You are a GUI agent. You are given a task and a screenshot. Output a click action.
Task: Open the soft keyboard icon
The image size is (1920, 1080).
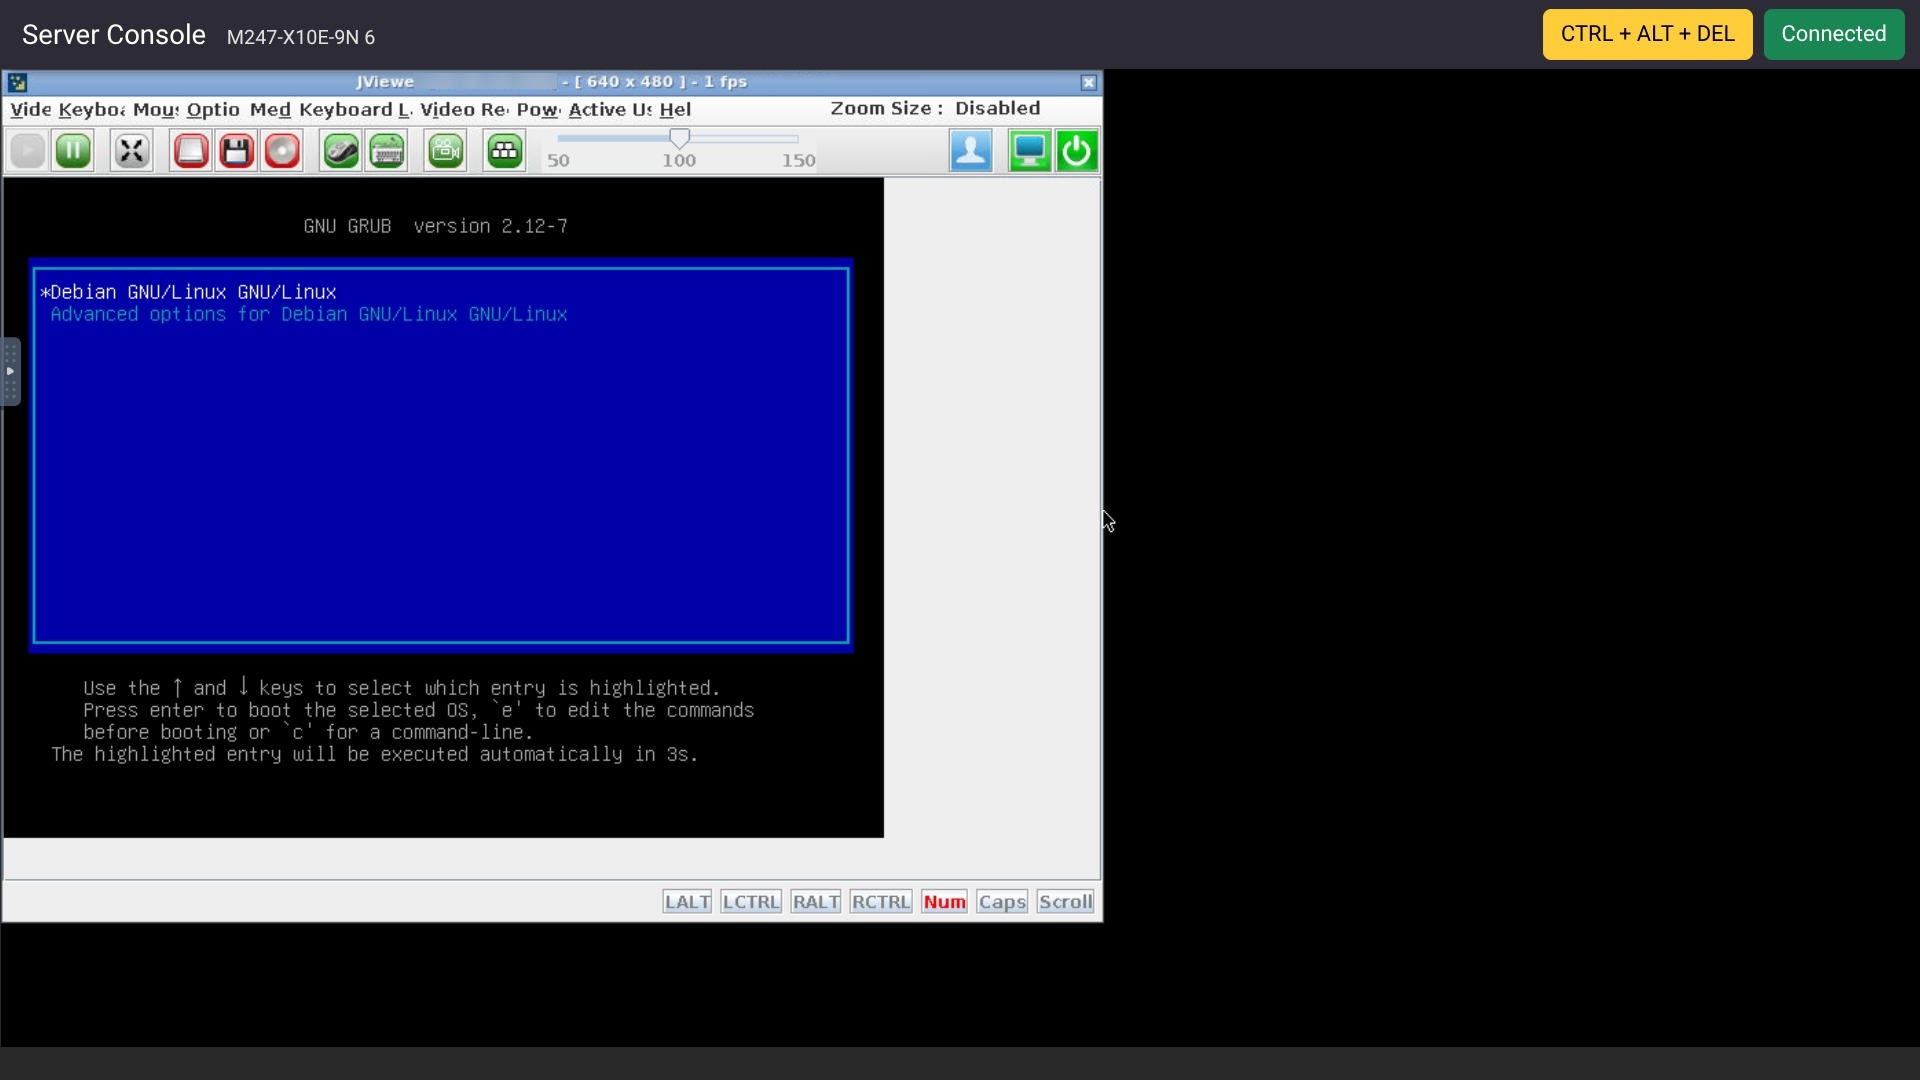point(387,151)
